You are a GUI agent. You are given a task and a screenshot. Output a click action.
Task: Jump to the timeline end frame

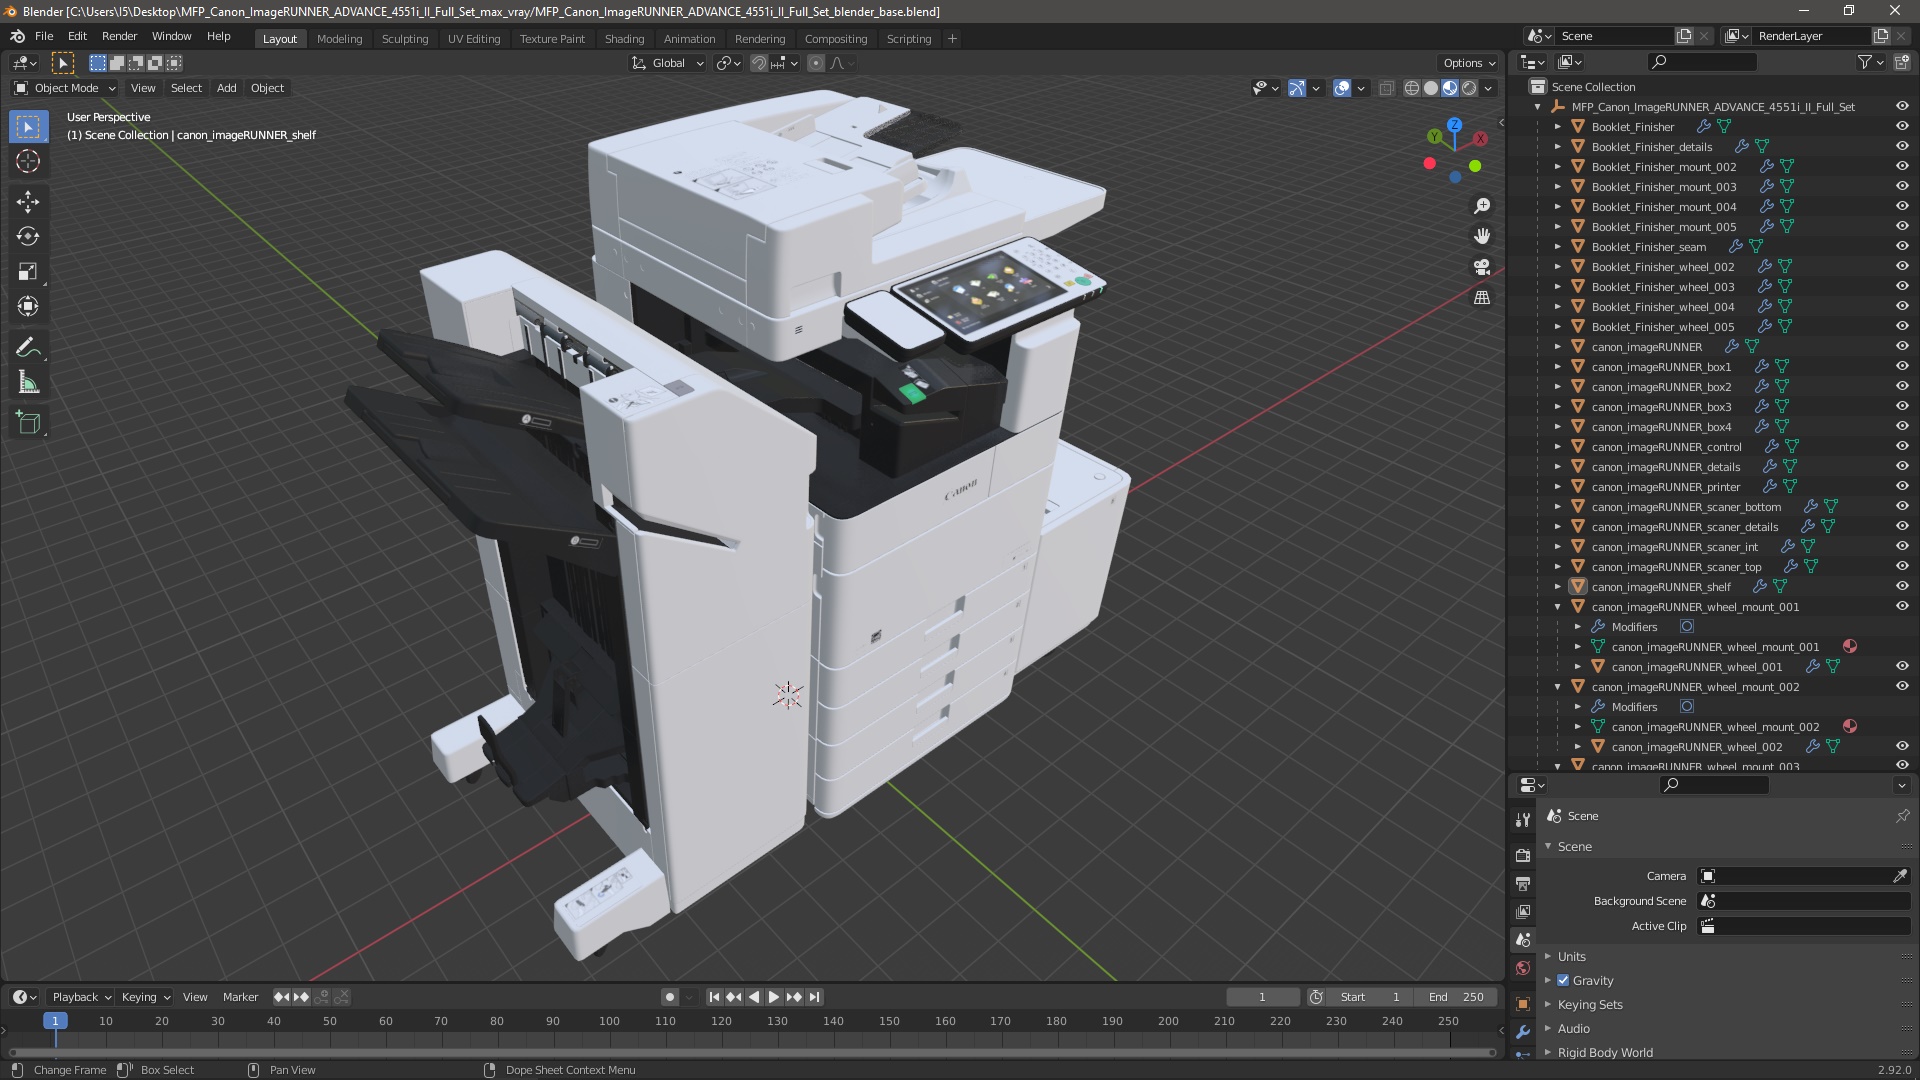tap(815, 997)
